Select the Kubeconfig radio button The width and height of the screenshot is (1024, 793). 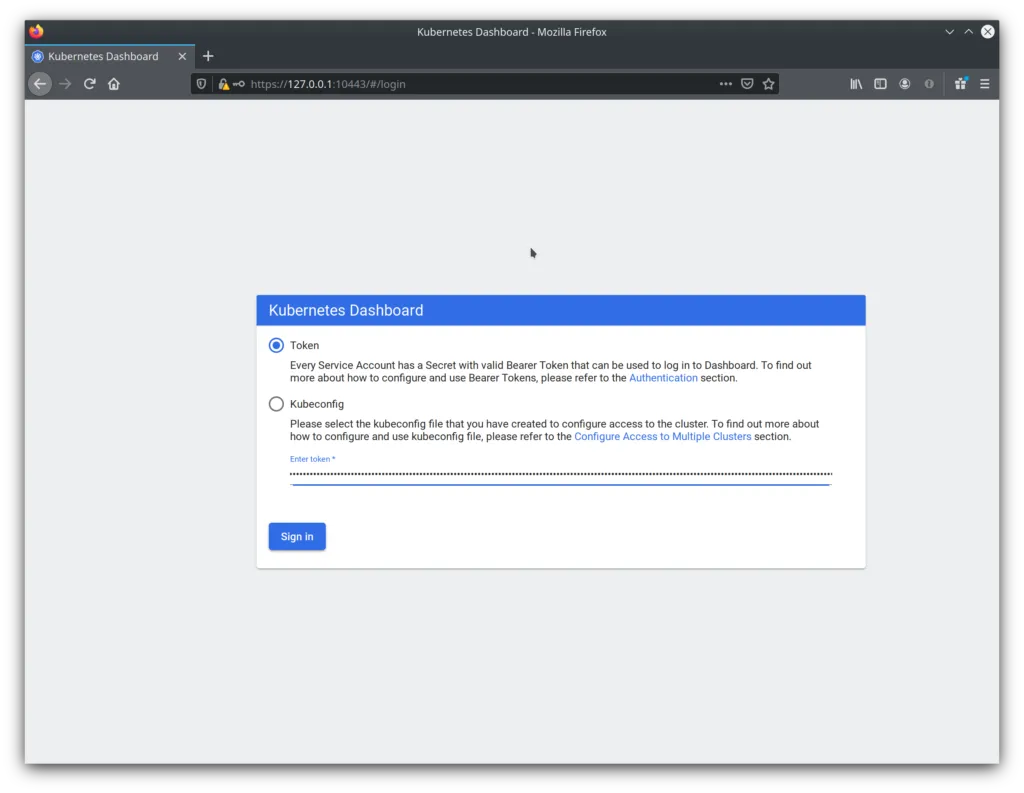pyautogui.click(x=276, y=404)
